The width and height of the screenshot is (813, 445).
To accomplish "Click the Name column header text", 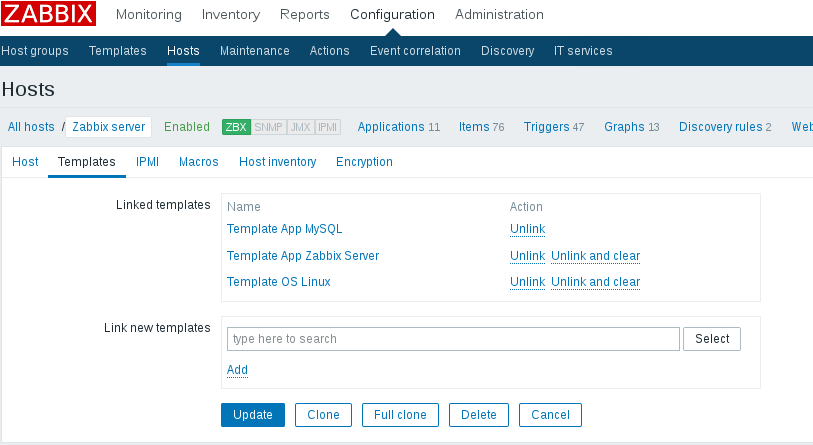I will (x=243, y=207).
